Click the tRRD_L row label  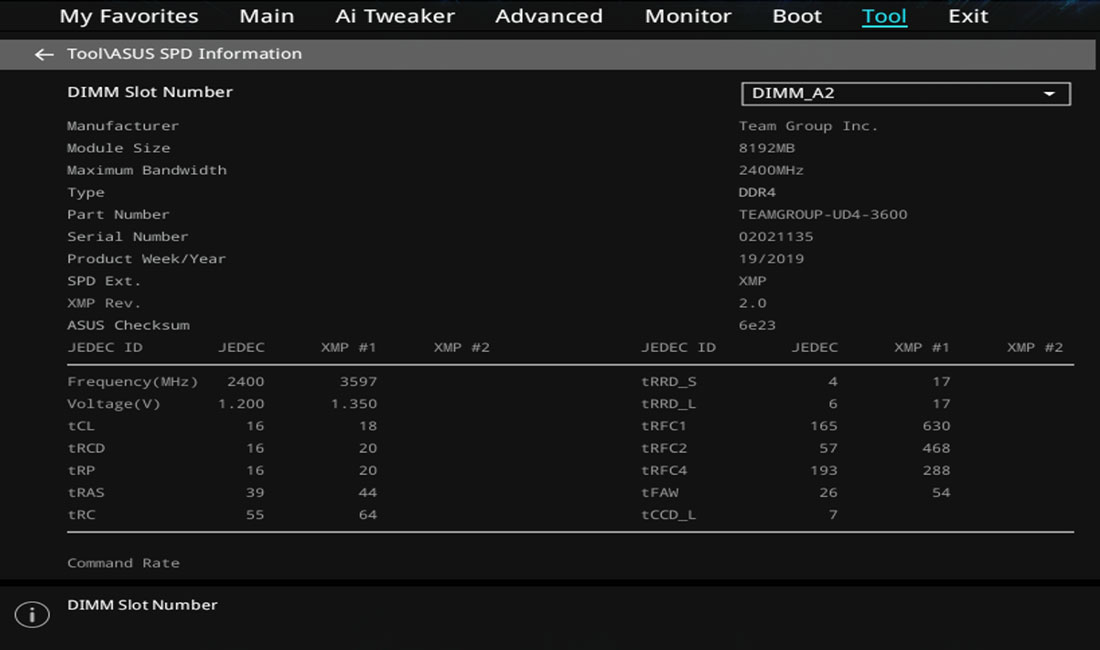[x=669, y=405]
